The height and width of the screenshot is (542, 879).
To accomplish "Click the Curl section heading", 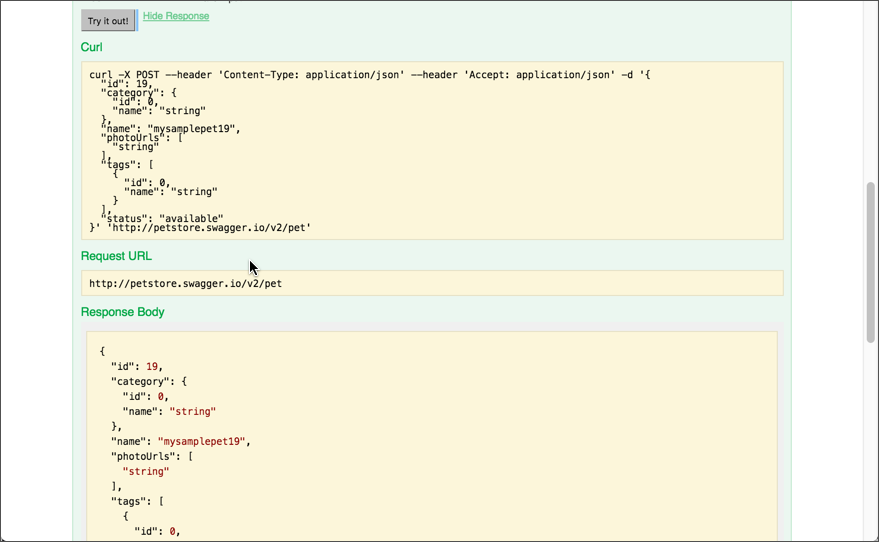I will pyautogui.click(x=92, y=47).
